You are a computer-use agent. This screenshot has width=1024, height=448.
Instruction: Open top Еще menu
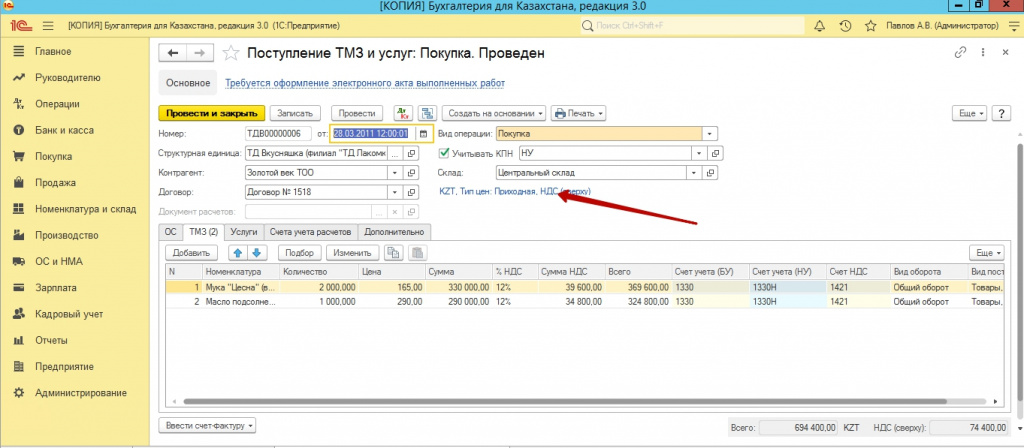[970, 113]
